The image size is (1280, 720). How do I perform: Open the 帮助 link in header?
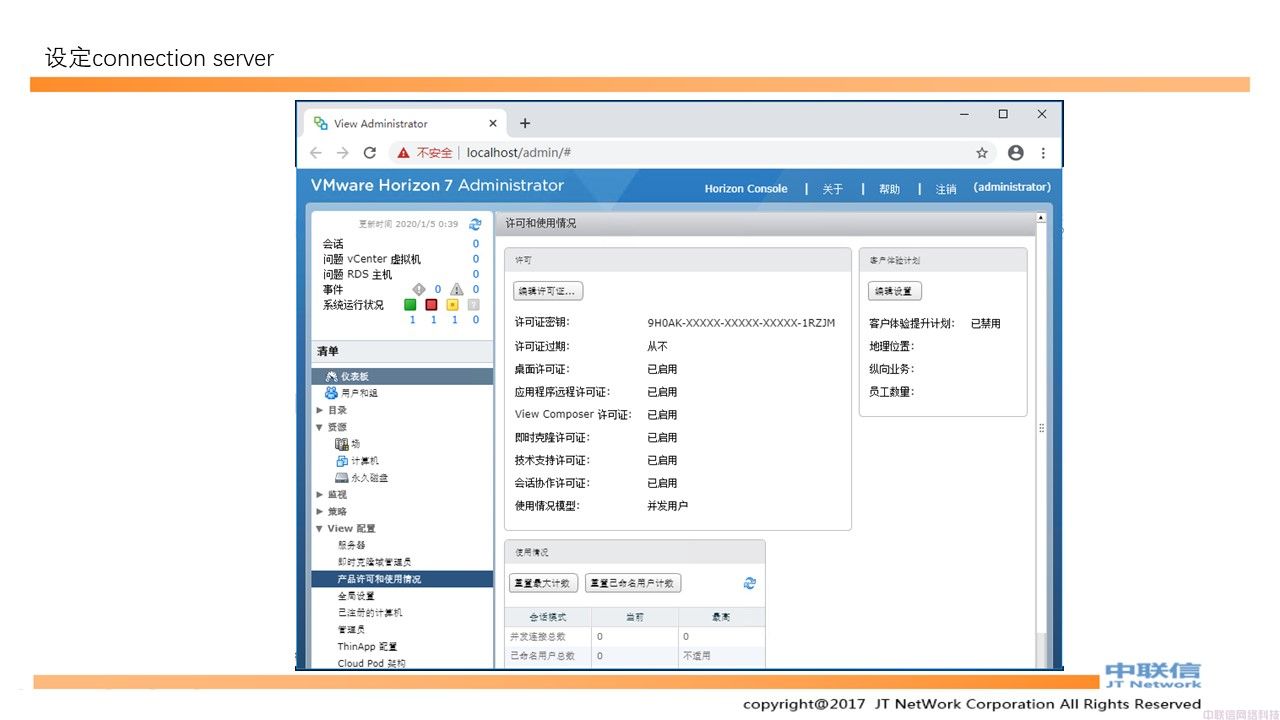[889, 189]
